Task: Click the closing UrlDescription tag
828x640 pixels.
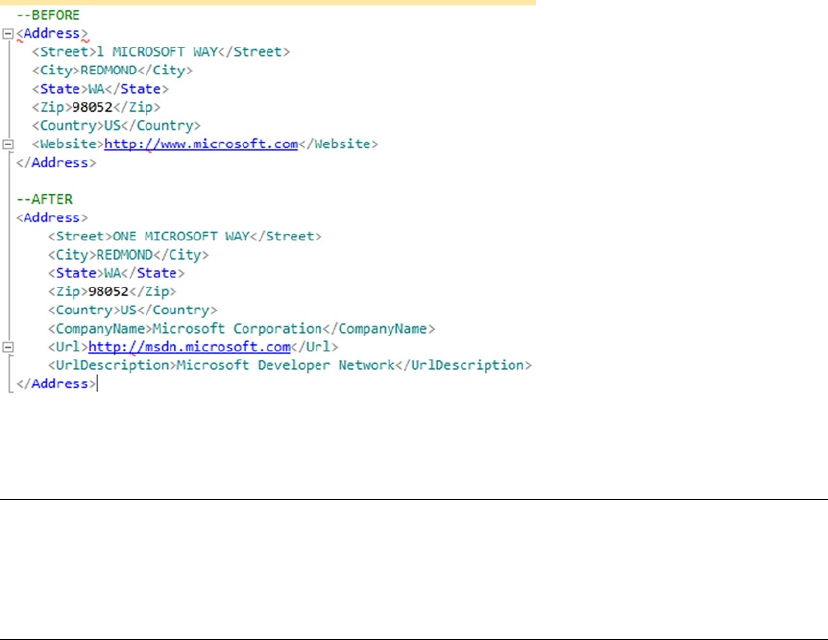Action: [464, 365]
